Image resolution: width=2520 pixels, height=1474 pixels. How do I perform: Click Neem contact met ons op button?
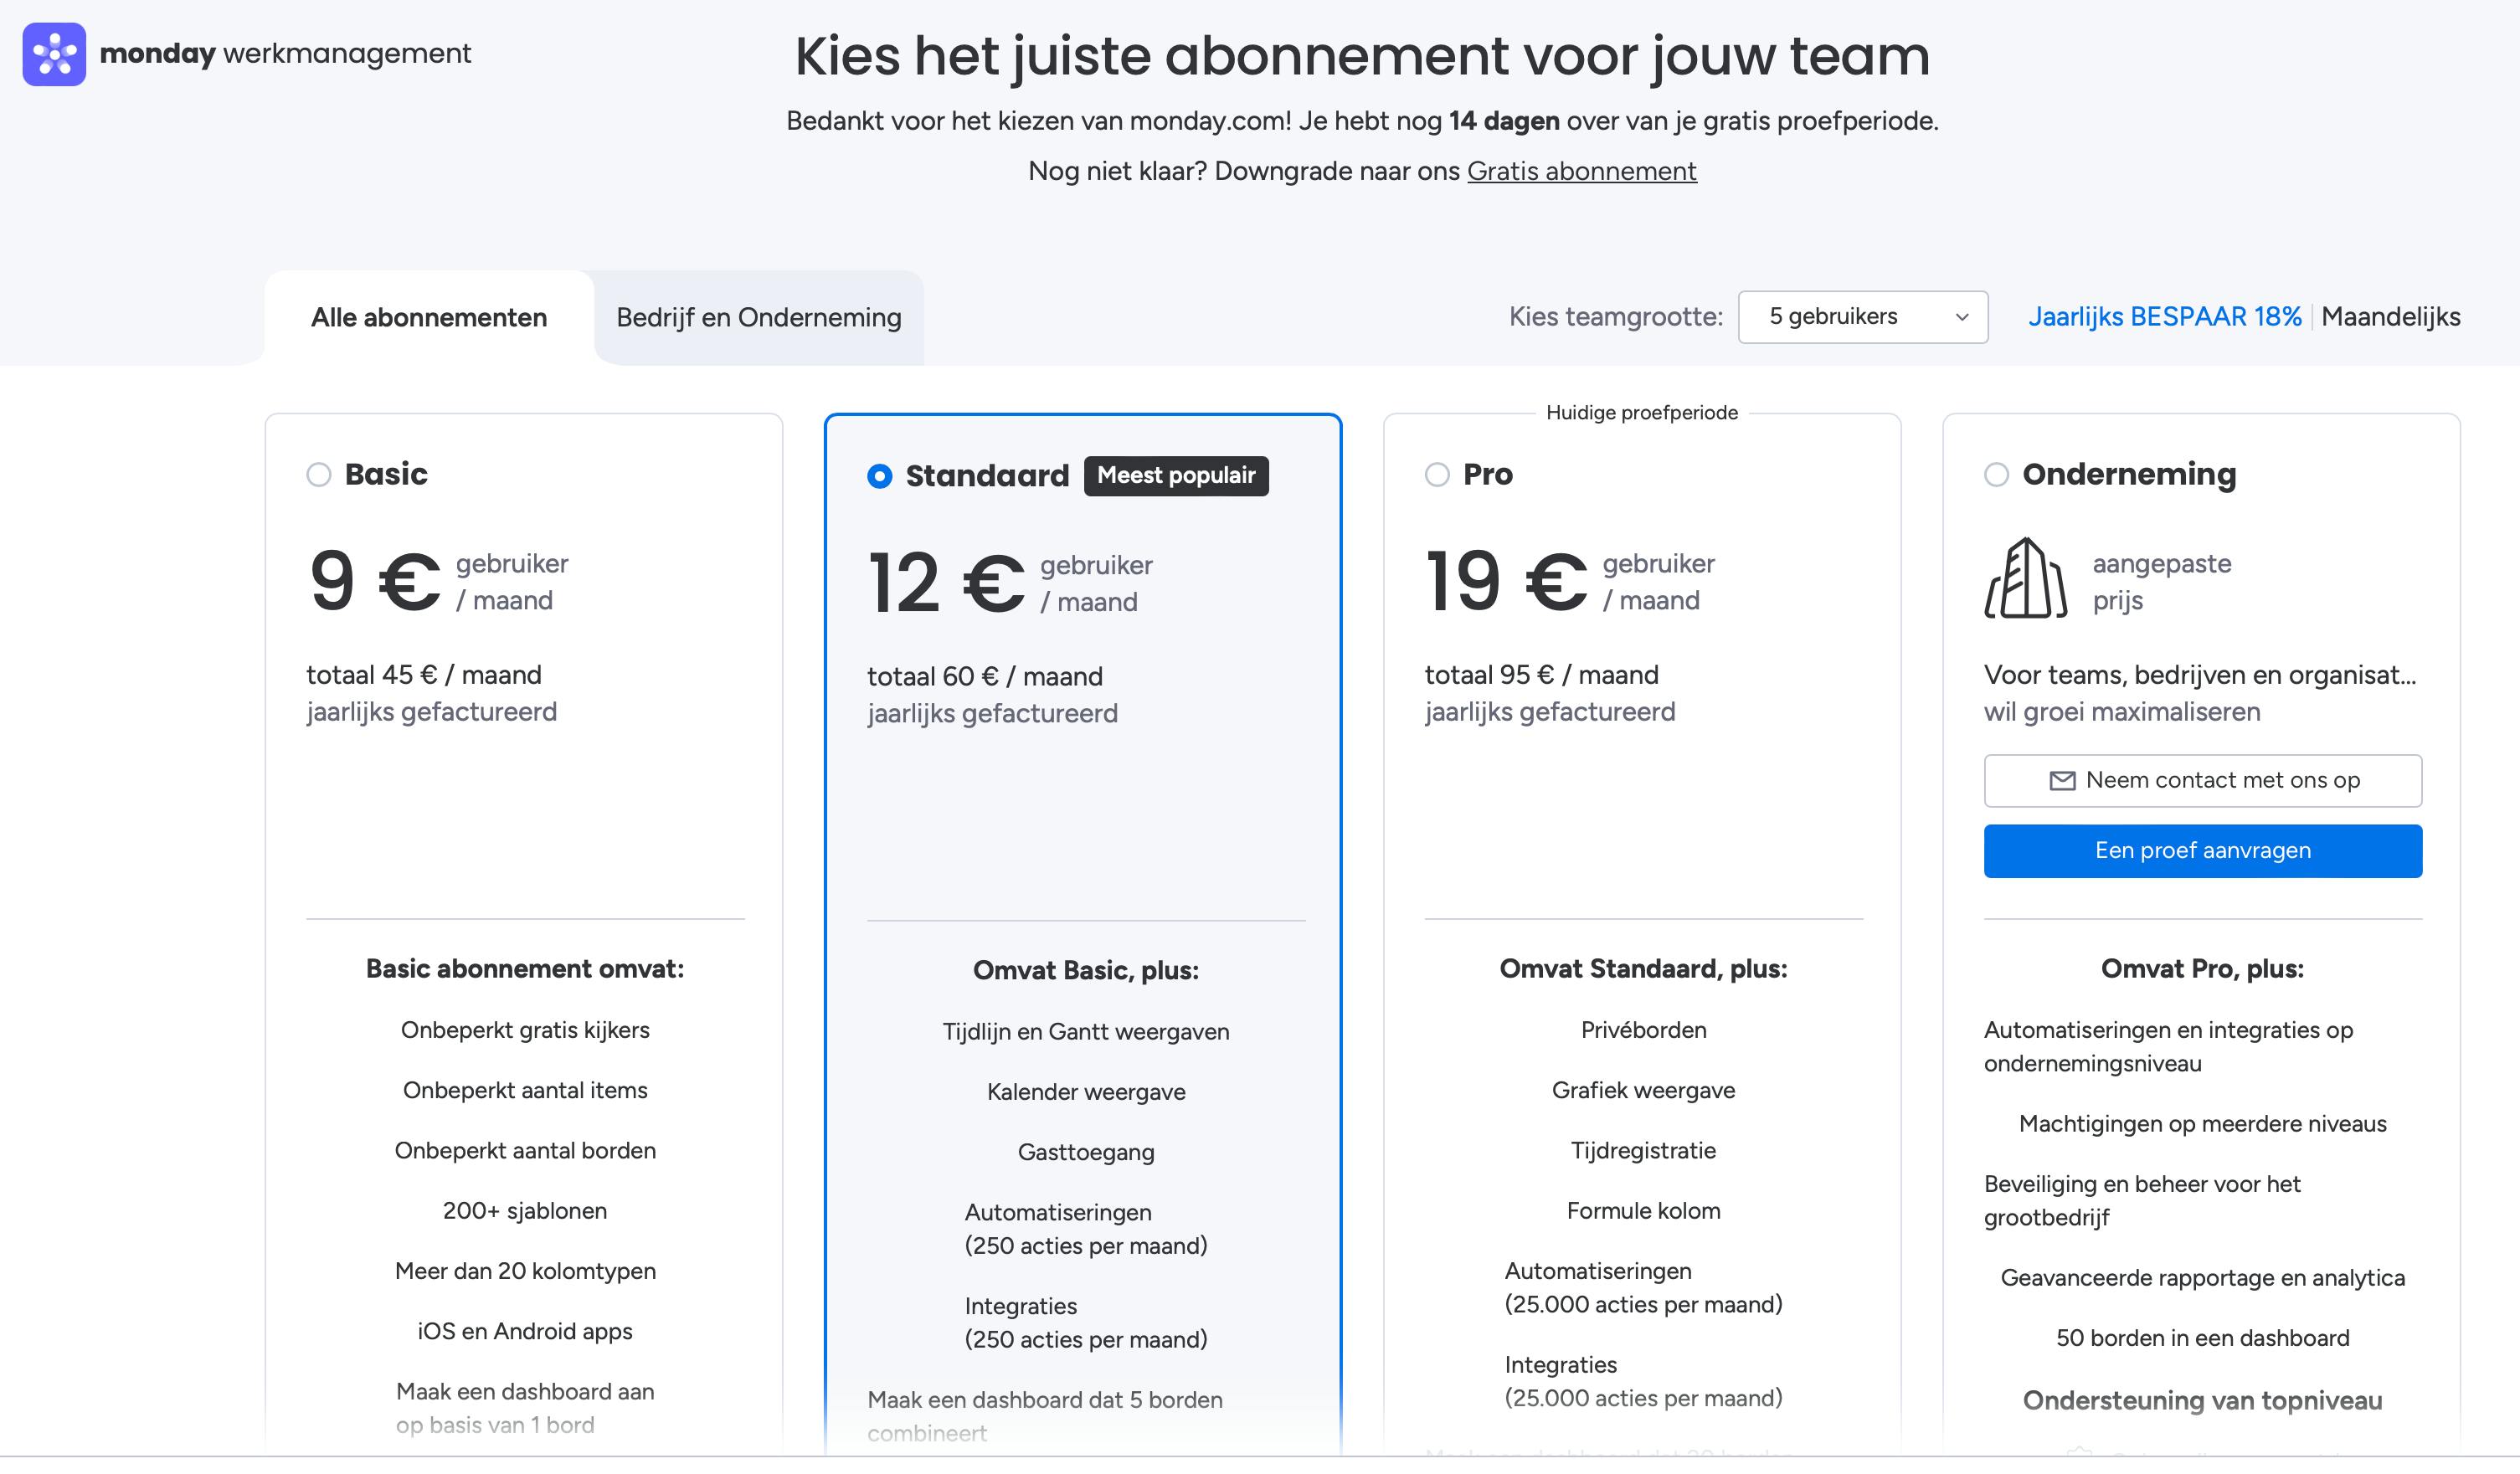point(2202,781)
